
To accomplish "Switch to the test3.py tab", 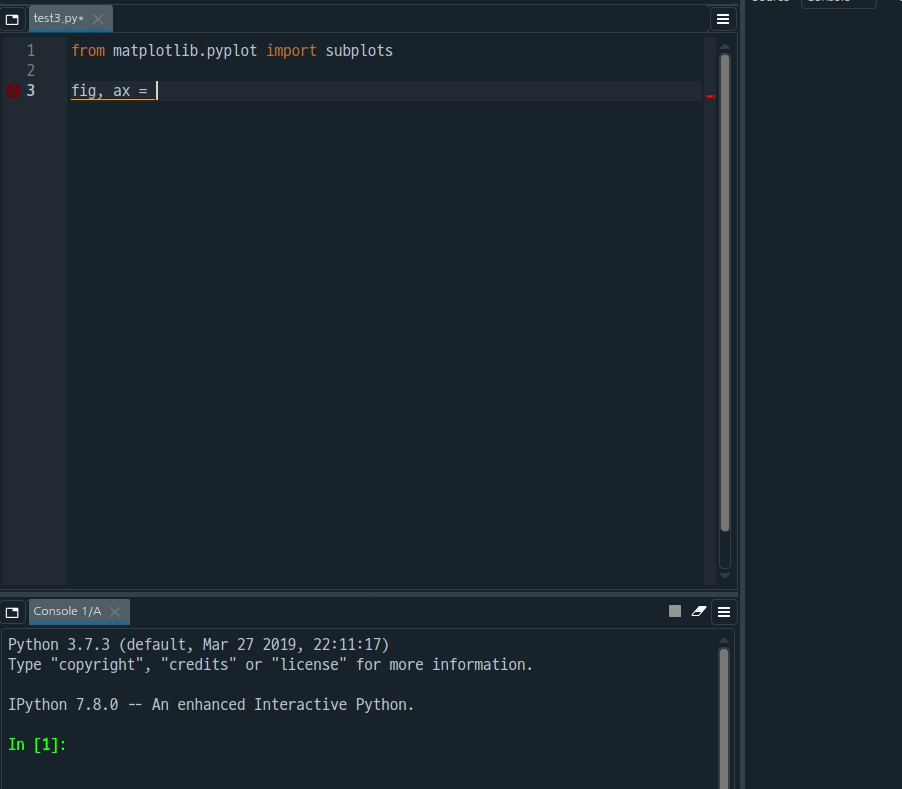I will (x=60, y=17).
